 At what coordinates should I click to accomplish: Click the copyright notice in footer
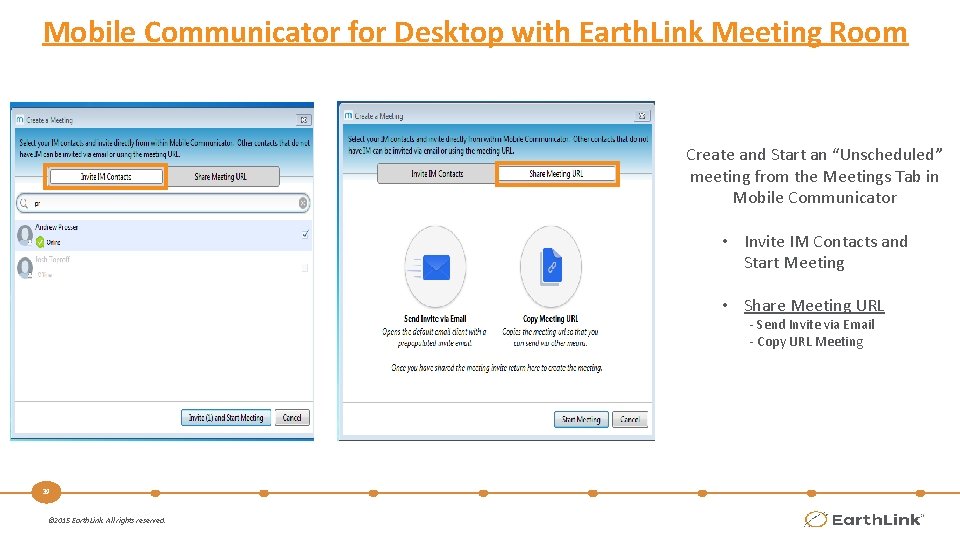tap(107, 520)
